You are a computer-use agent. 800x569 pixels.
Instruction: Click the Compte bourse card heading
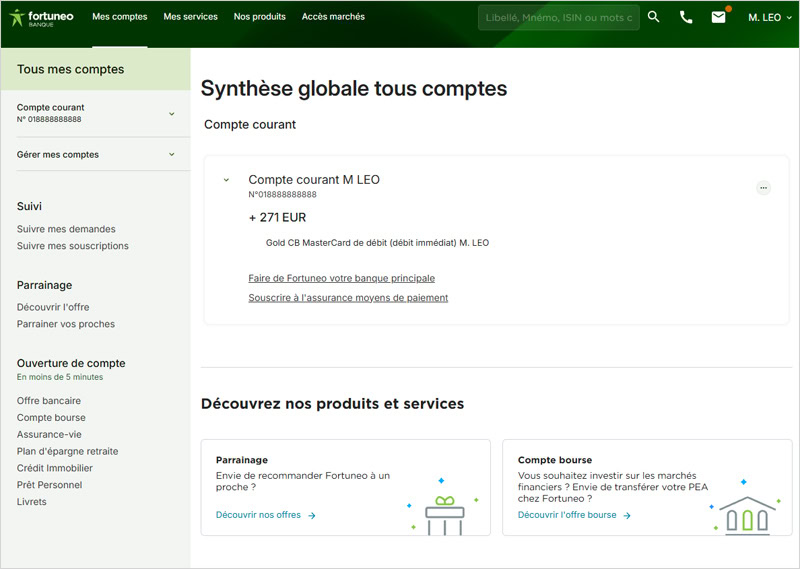pyautogui.click(x=555, y=460)
